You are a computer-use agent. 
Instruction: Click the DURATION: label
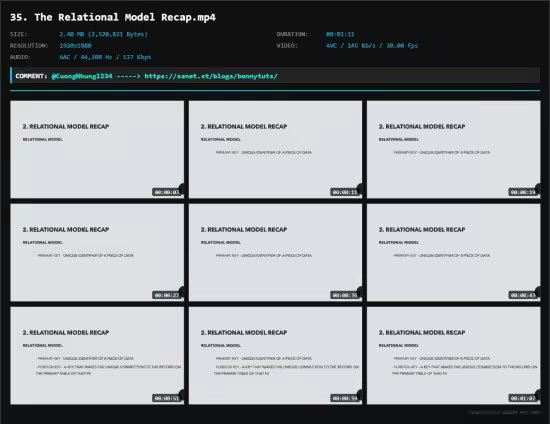(292, 34)
